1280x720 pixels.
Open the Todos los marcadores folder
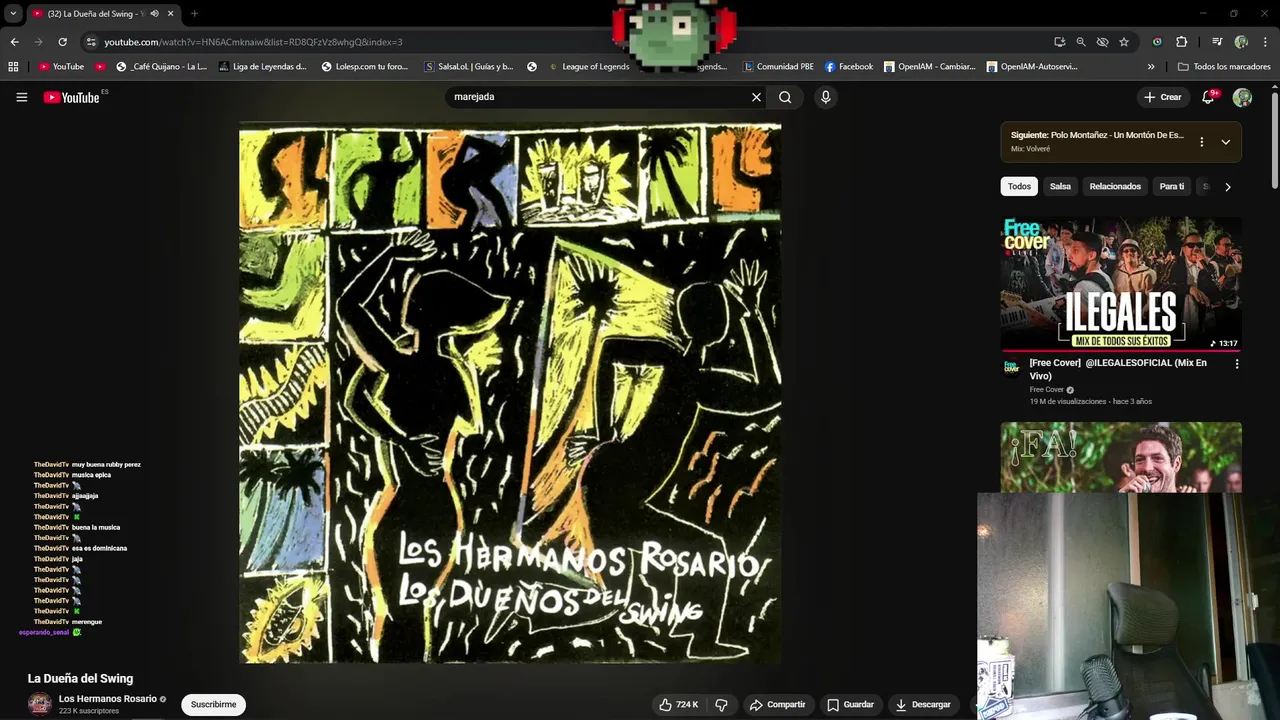coord(1225,67)
